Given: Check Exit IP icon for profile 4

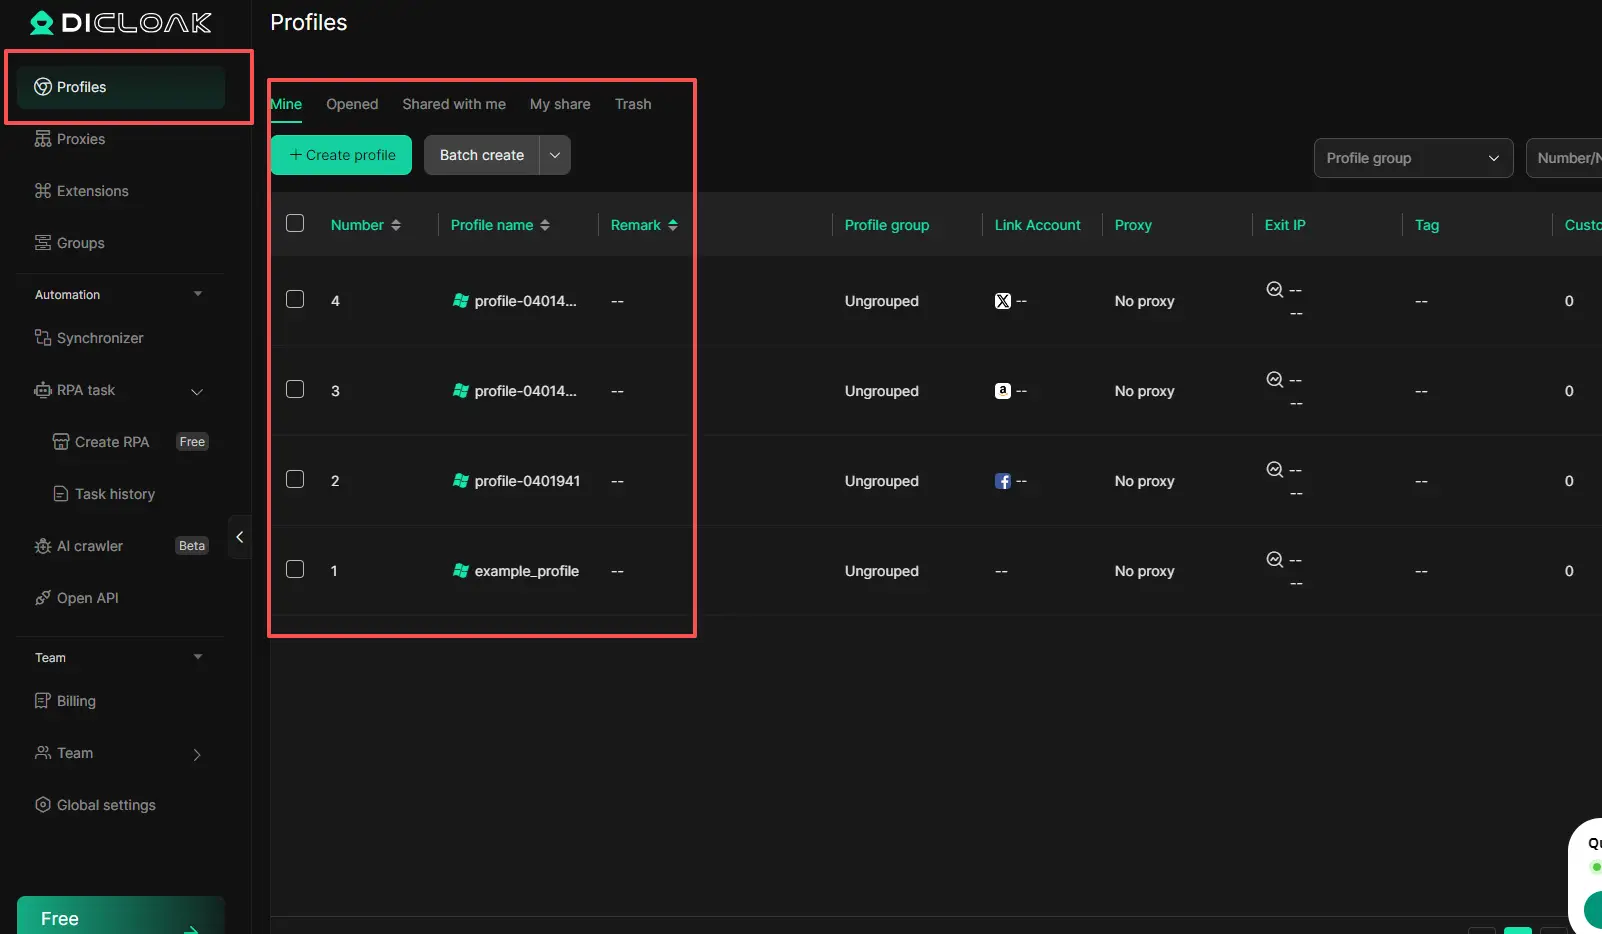Looking at the screenshot, I should tap(1274, 290).
